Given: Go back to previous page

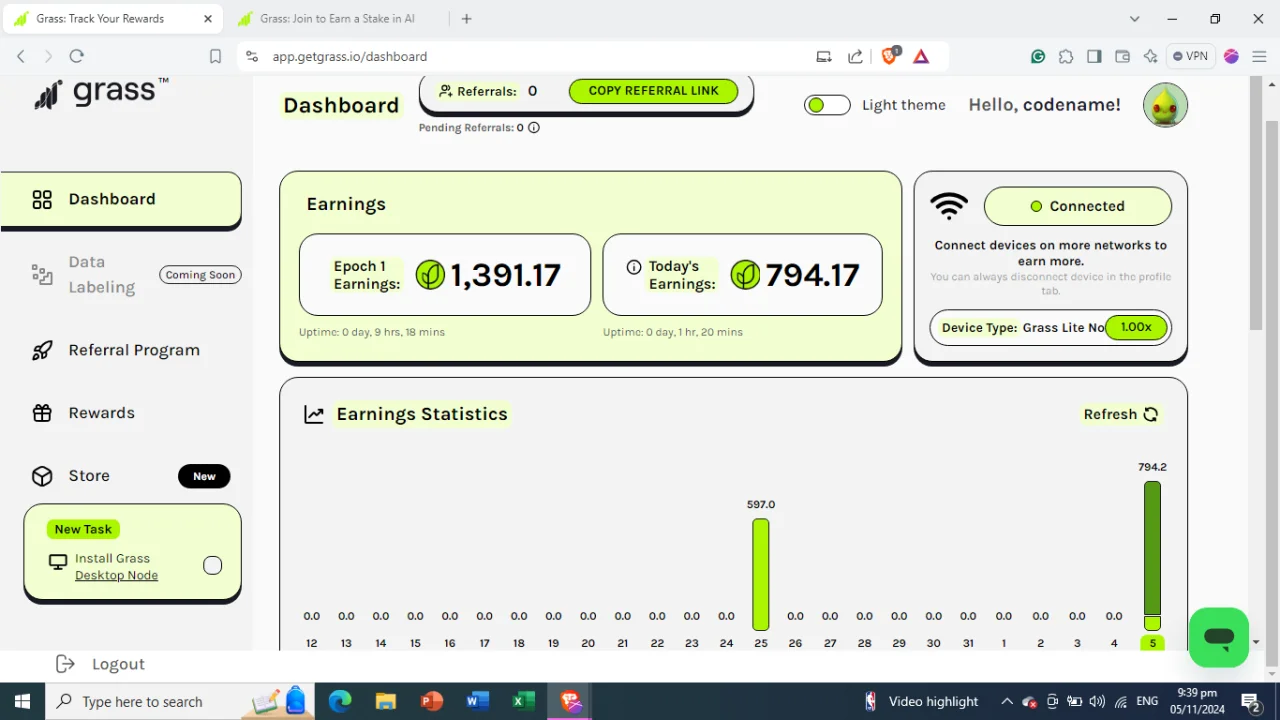Looking at the screenshot, I should [21, 57].
